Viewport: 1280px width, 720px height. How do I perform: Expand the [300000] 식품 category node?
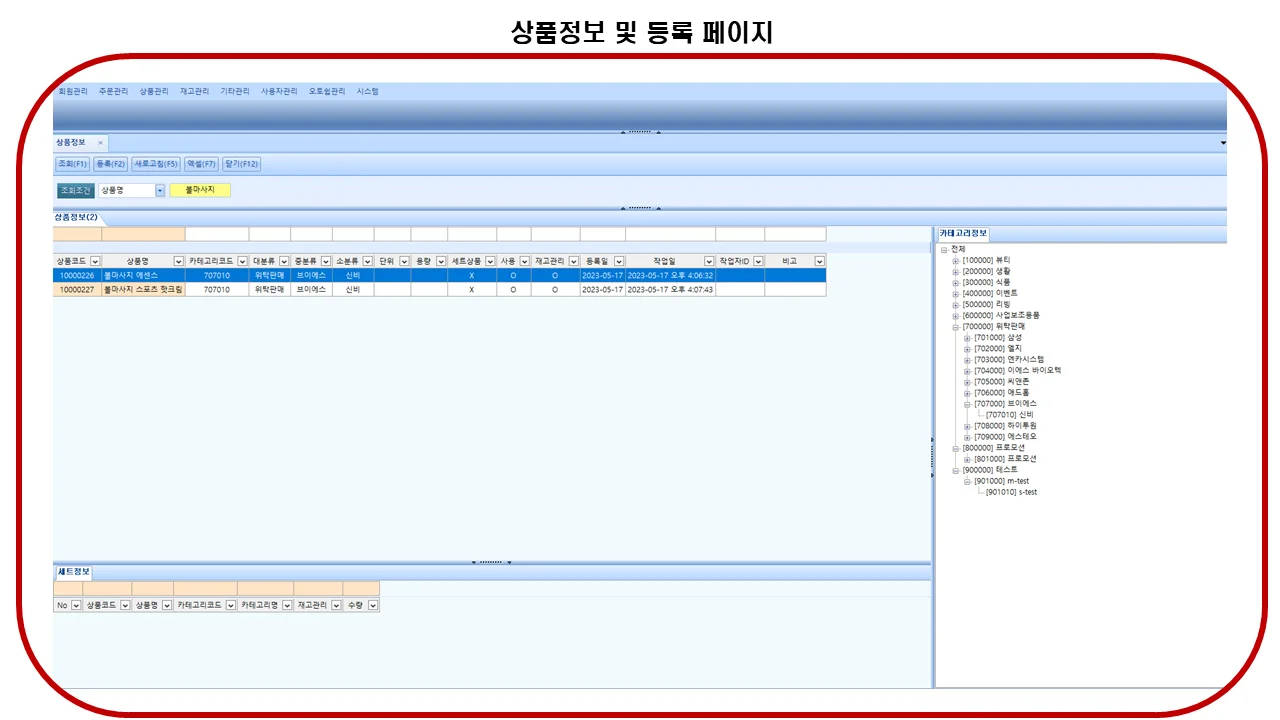point(955,282)
